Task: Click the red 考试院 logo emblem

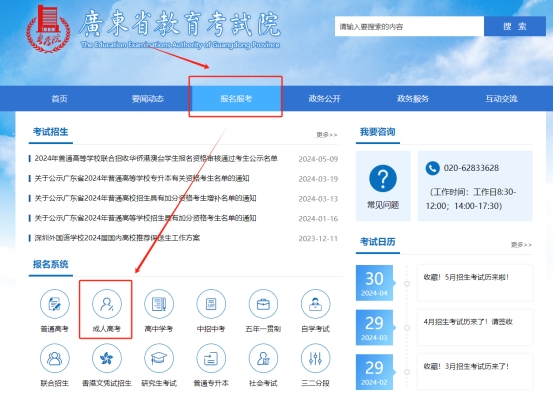Action: coord(48,29)
